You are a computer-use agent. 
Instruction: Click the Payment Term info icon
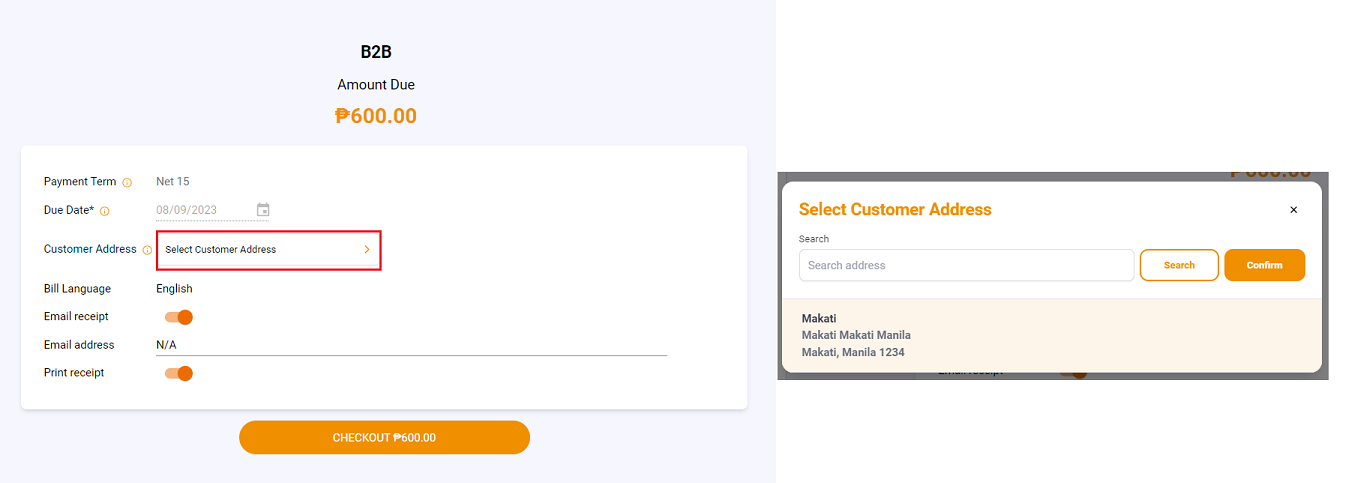(127, 183)
